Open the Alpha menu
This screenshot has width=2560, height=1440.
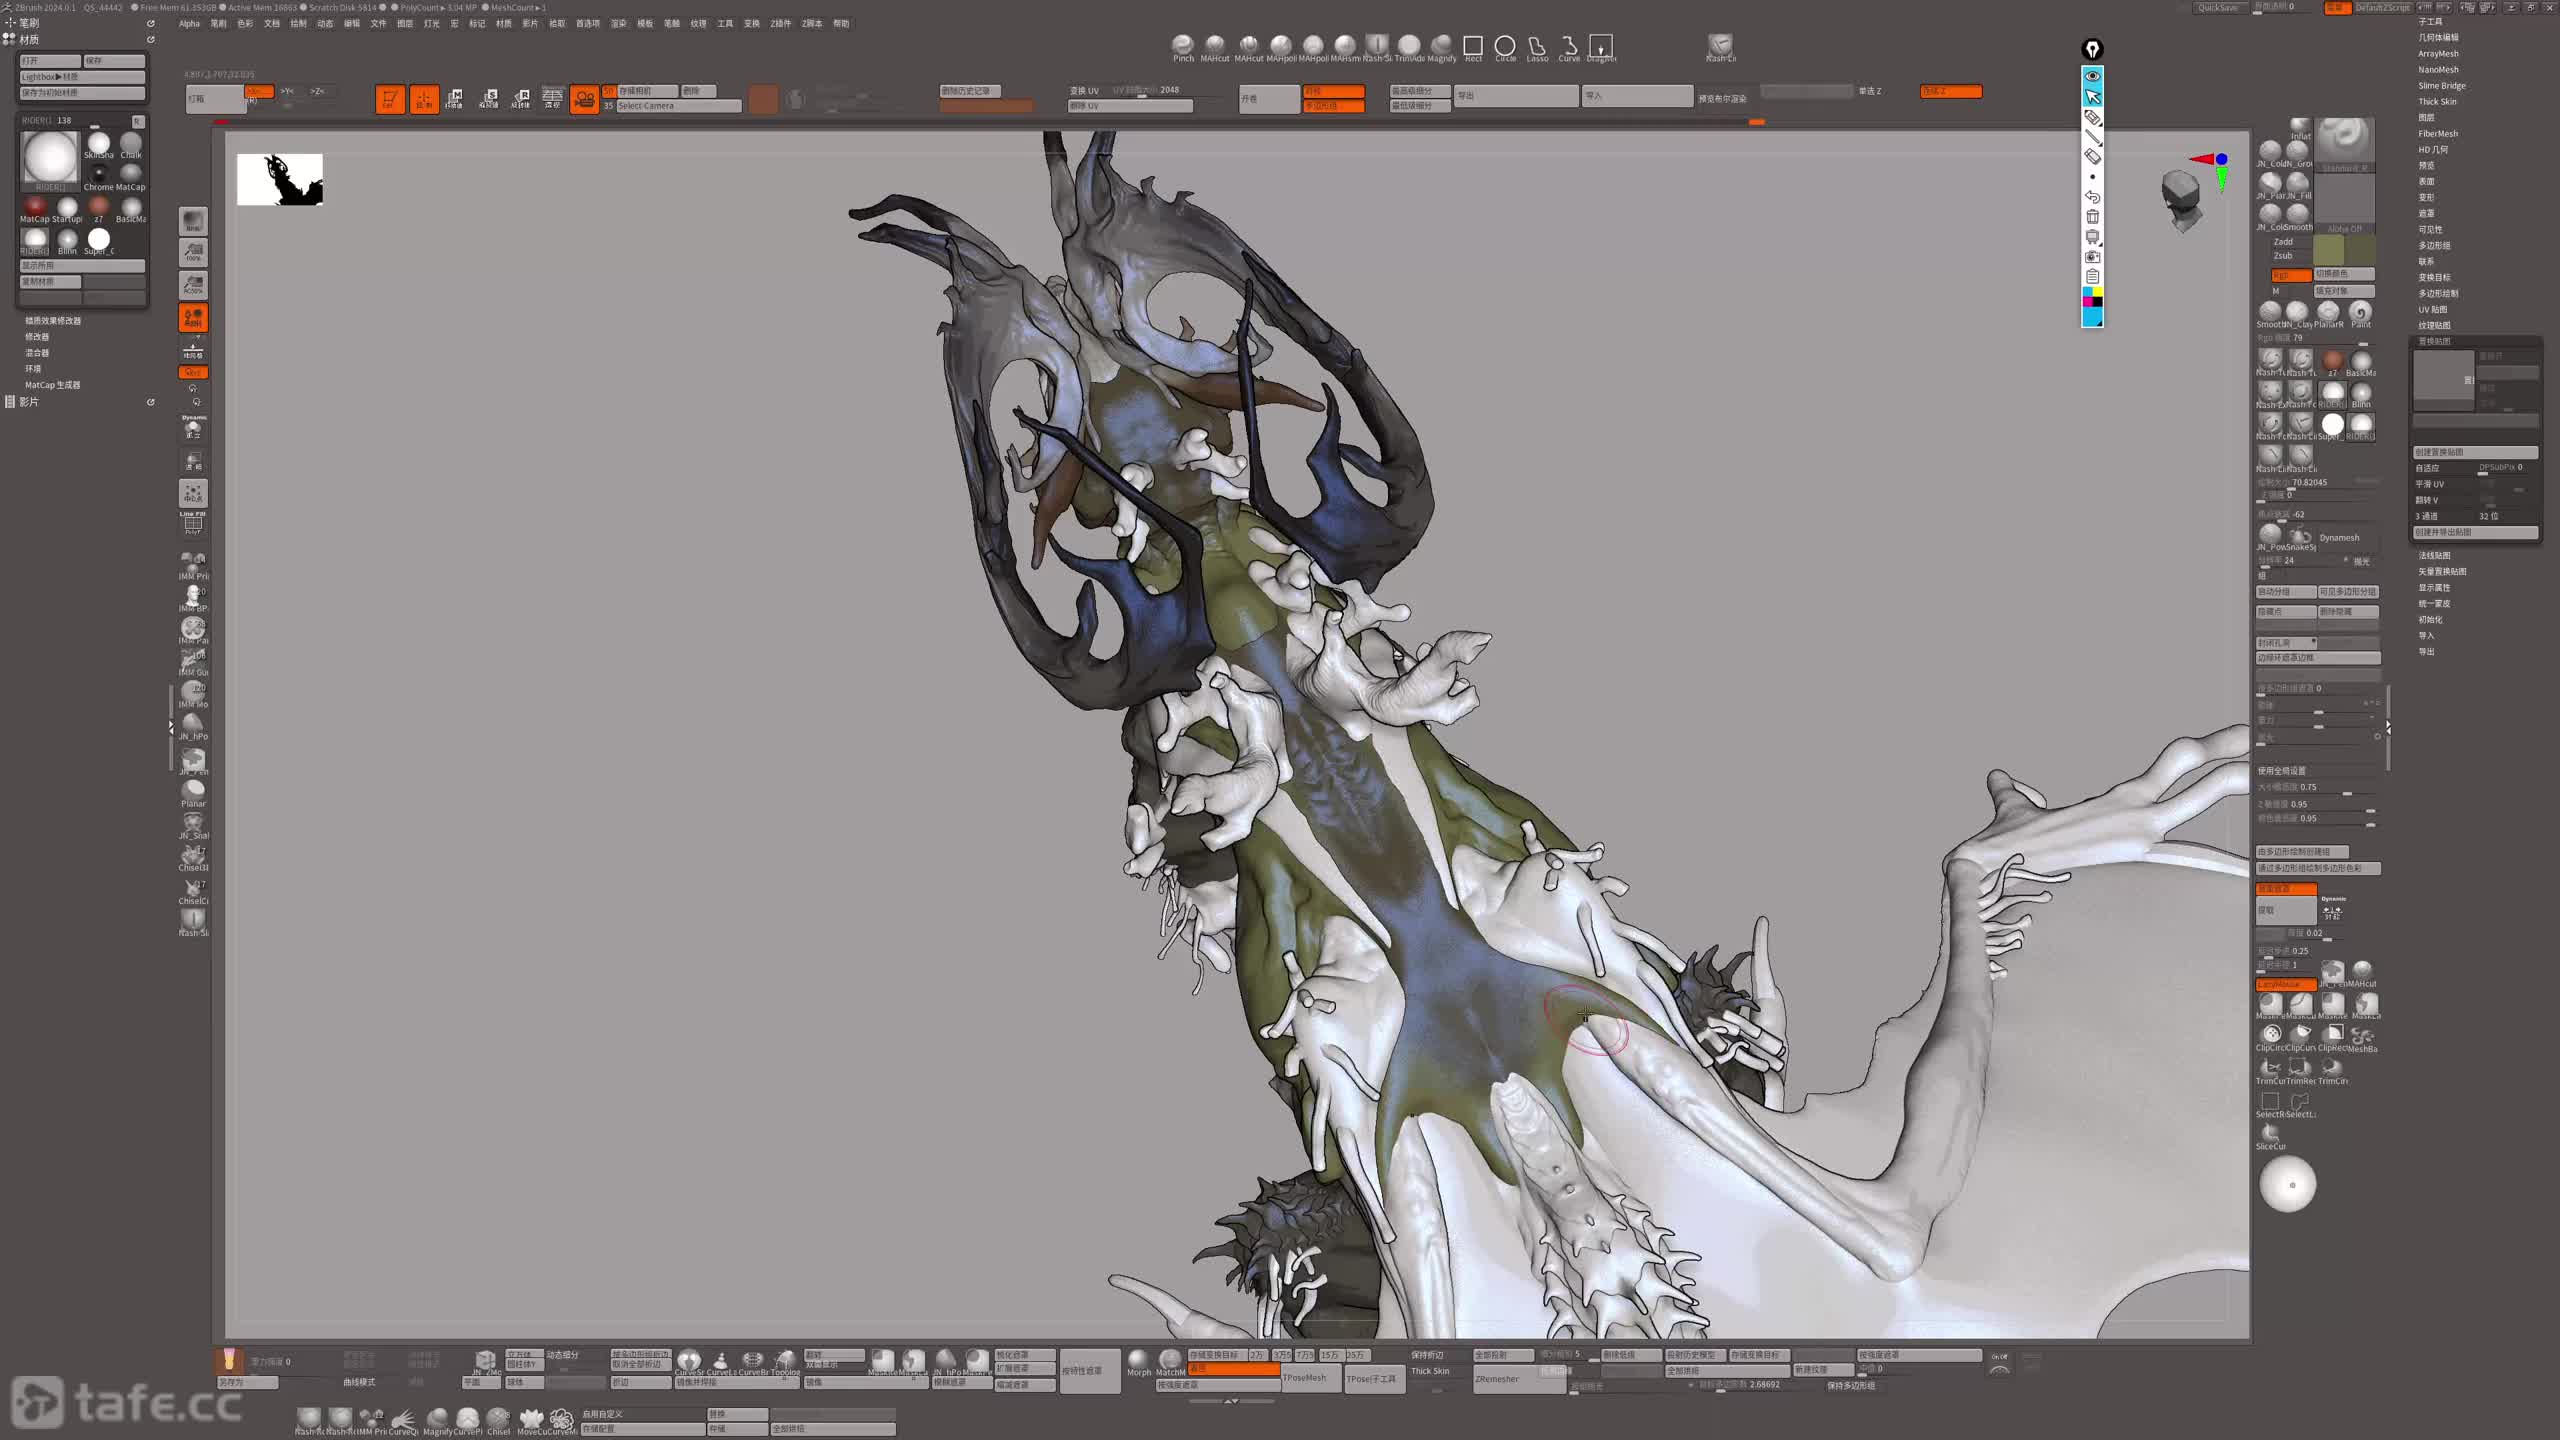[189, 24]
